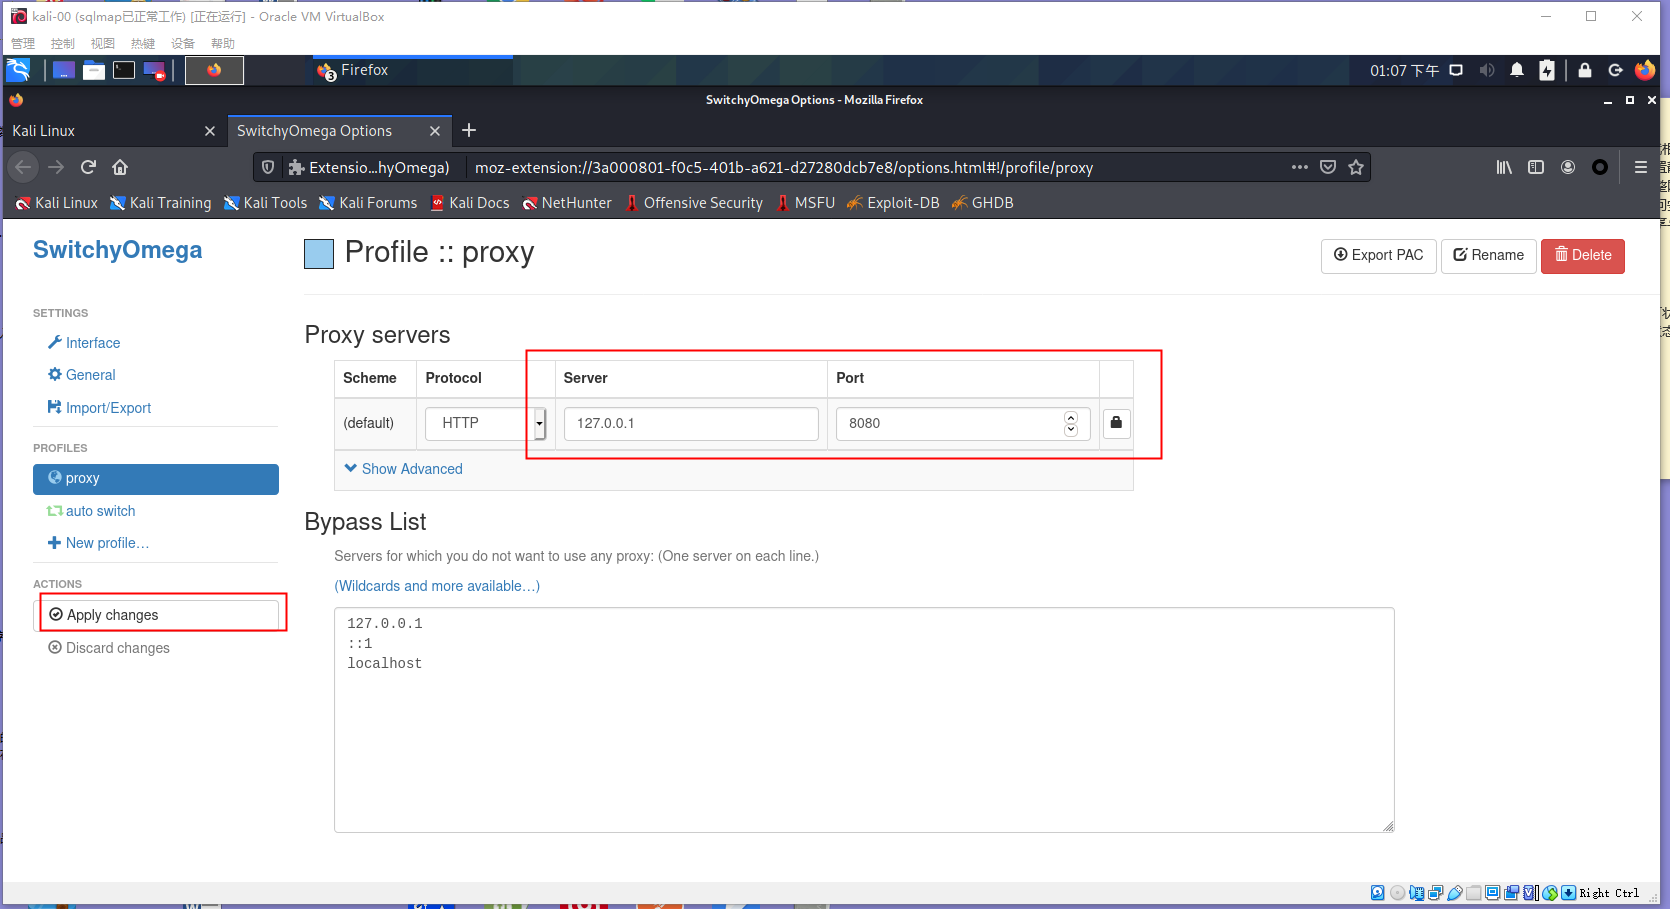This screenshot has width=1670, height=909.
Task: Open the Import/Export settings page
Action: pyautogui.click(x=100, y=408)
